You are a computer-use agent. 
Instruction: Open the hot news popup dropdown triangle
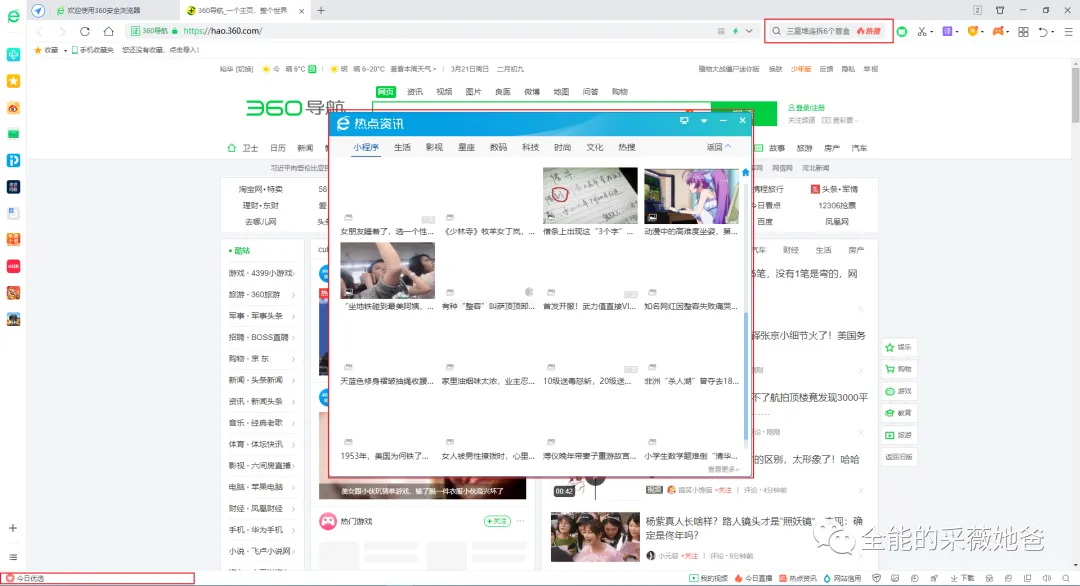click(x=704, y=121)
